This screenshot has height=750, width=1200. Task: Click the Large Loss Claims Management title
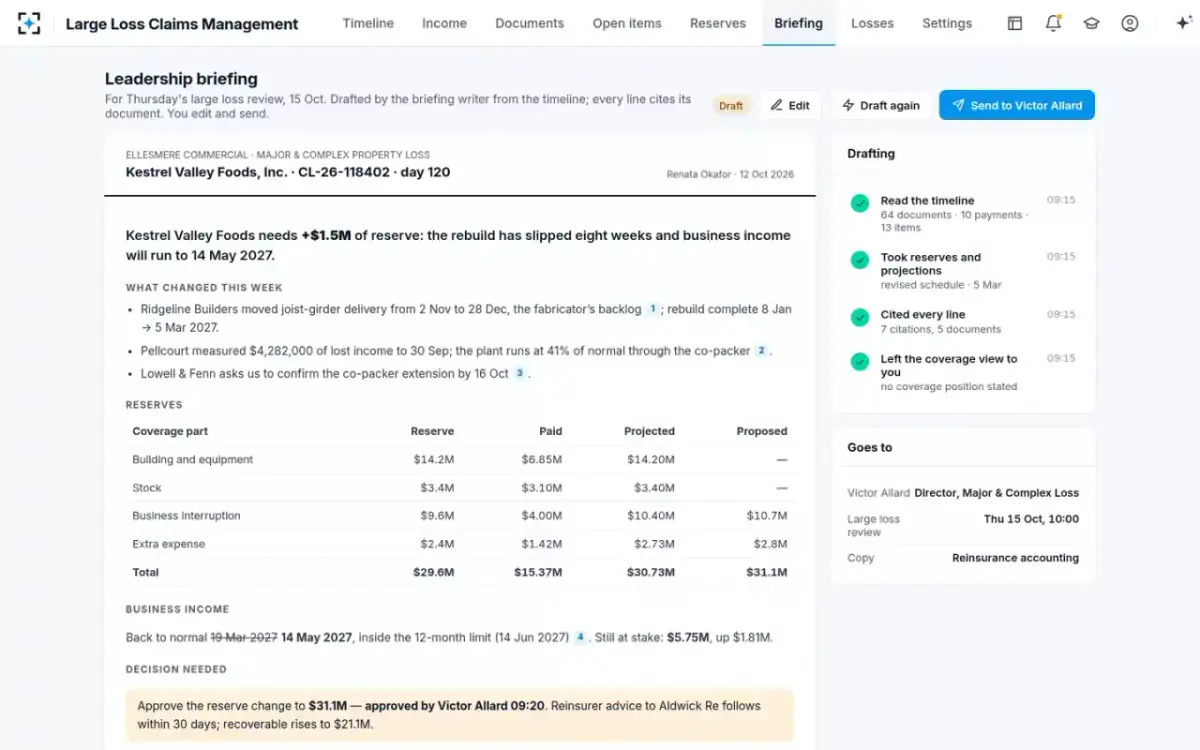pos(182,24)
